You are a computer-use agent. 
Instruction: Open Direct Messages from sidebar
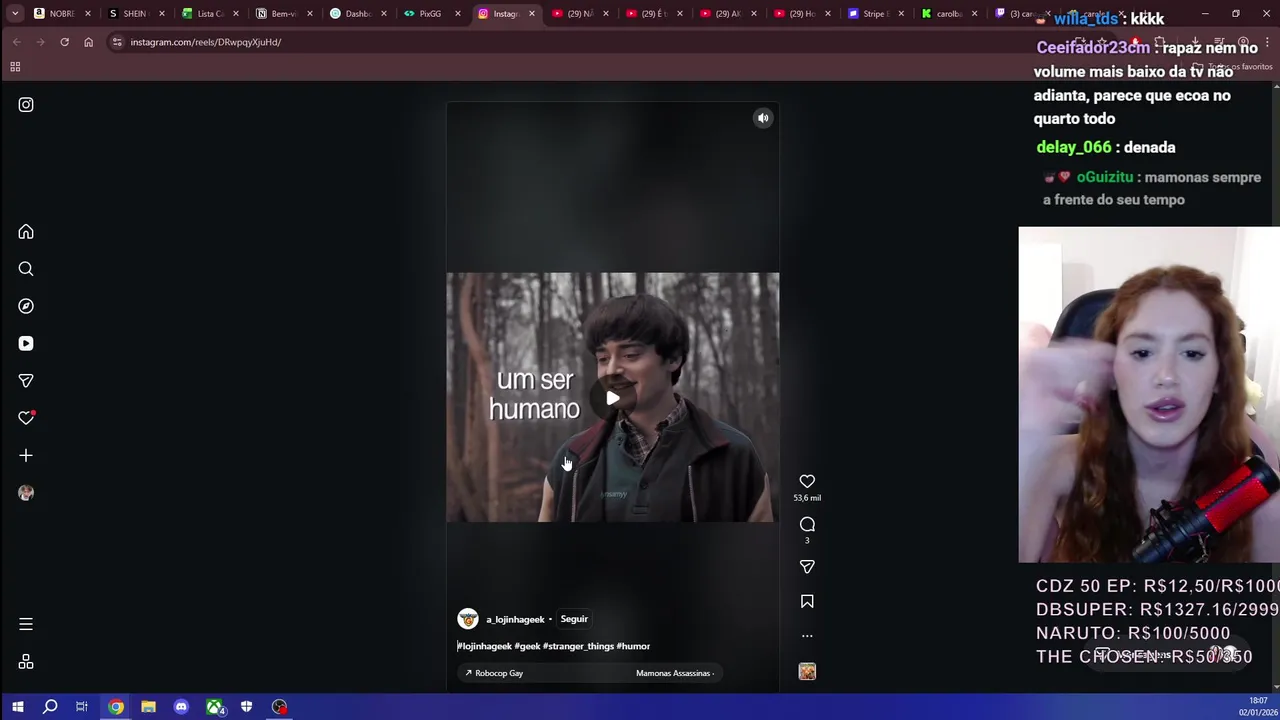pyautogui.click(x=26, y=381)
